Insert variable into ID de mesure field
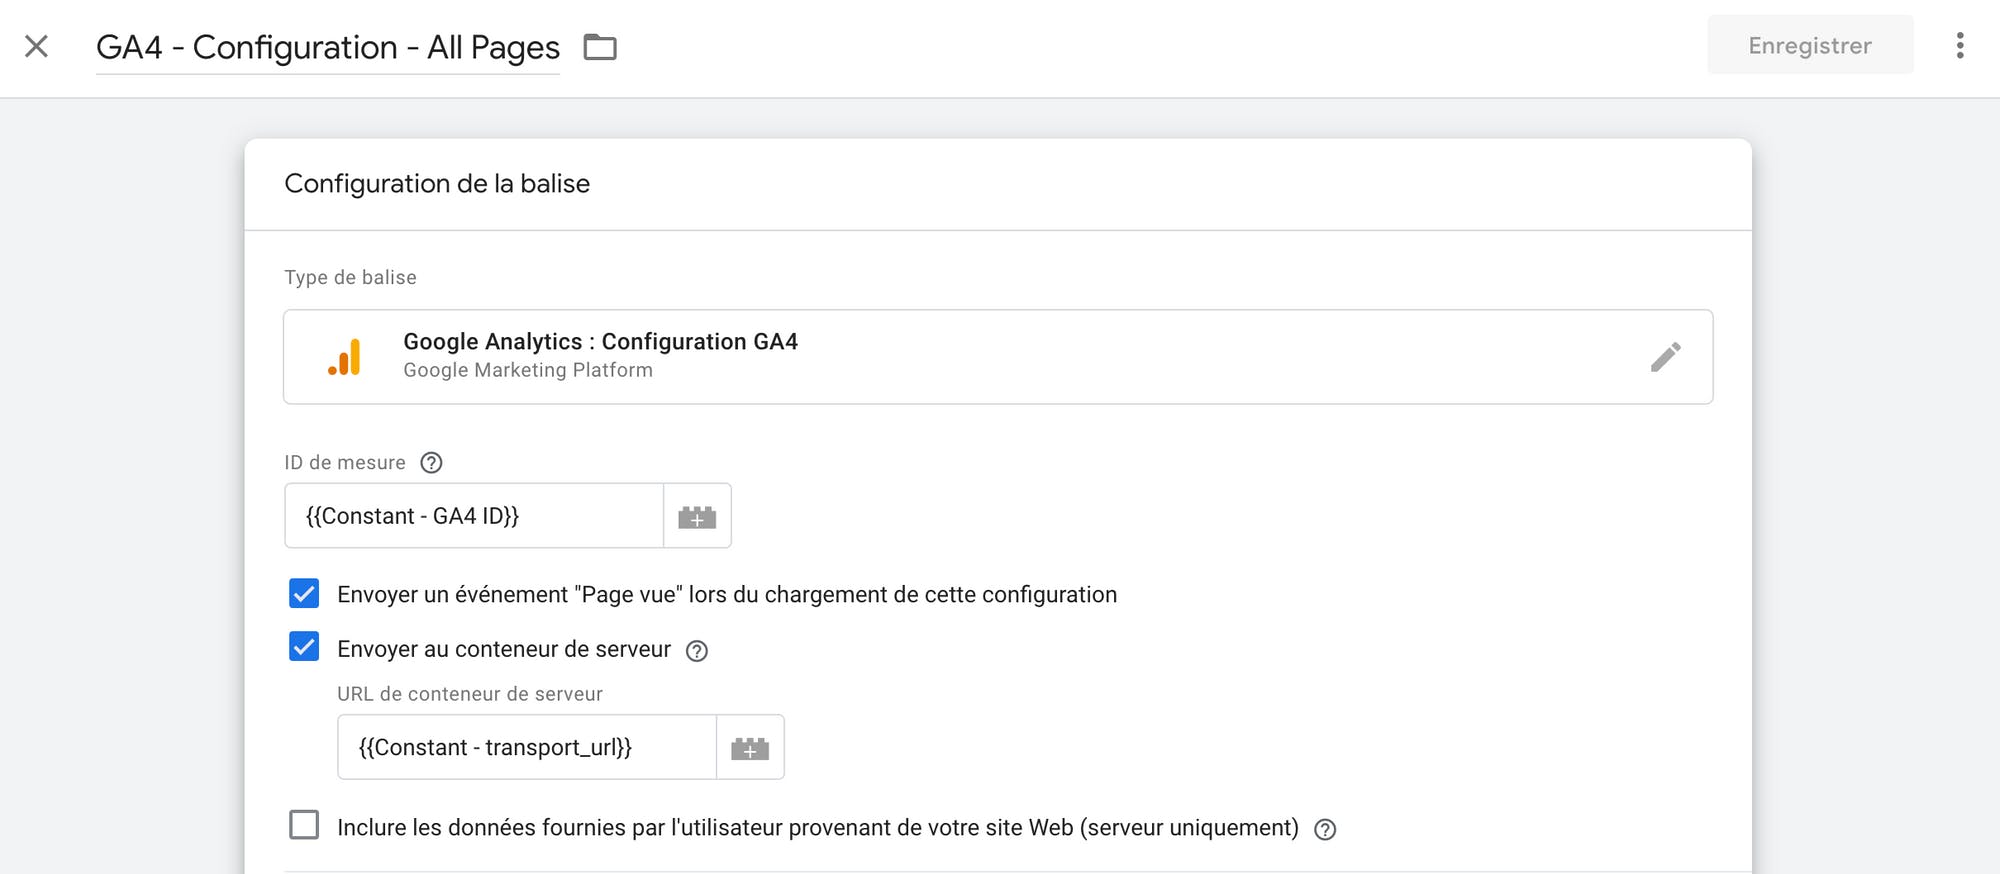 [697, 516]
